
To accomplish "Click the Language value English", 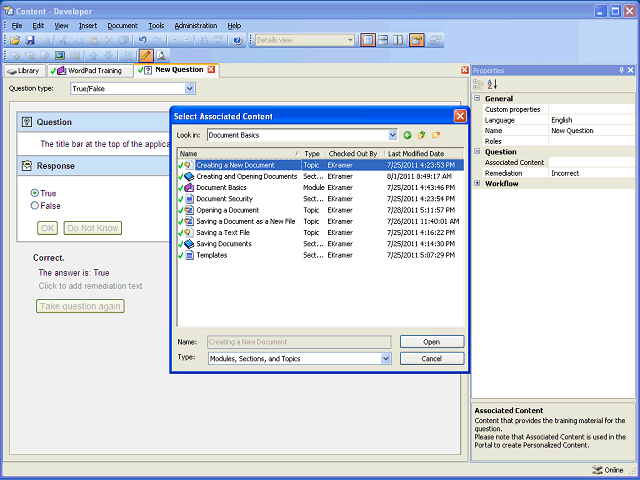I will tap(562, 120).
